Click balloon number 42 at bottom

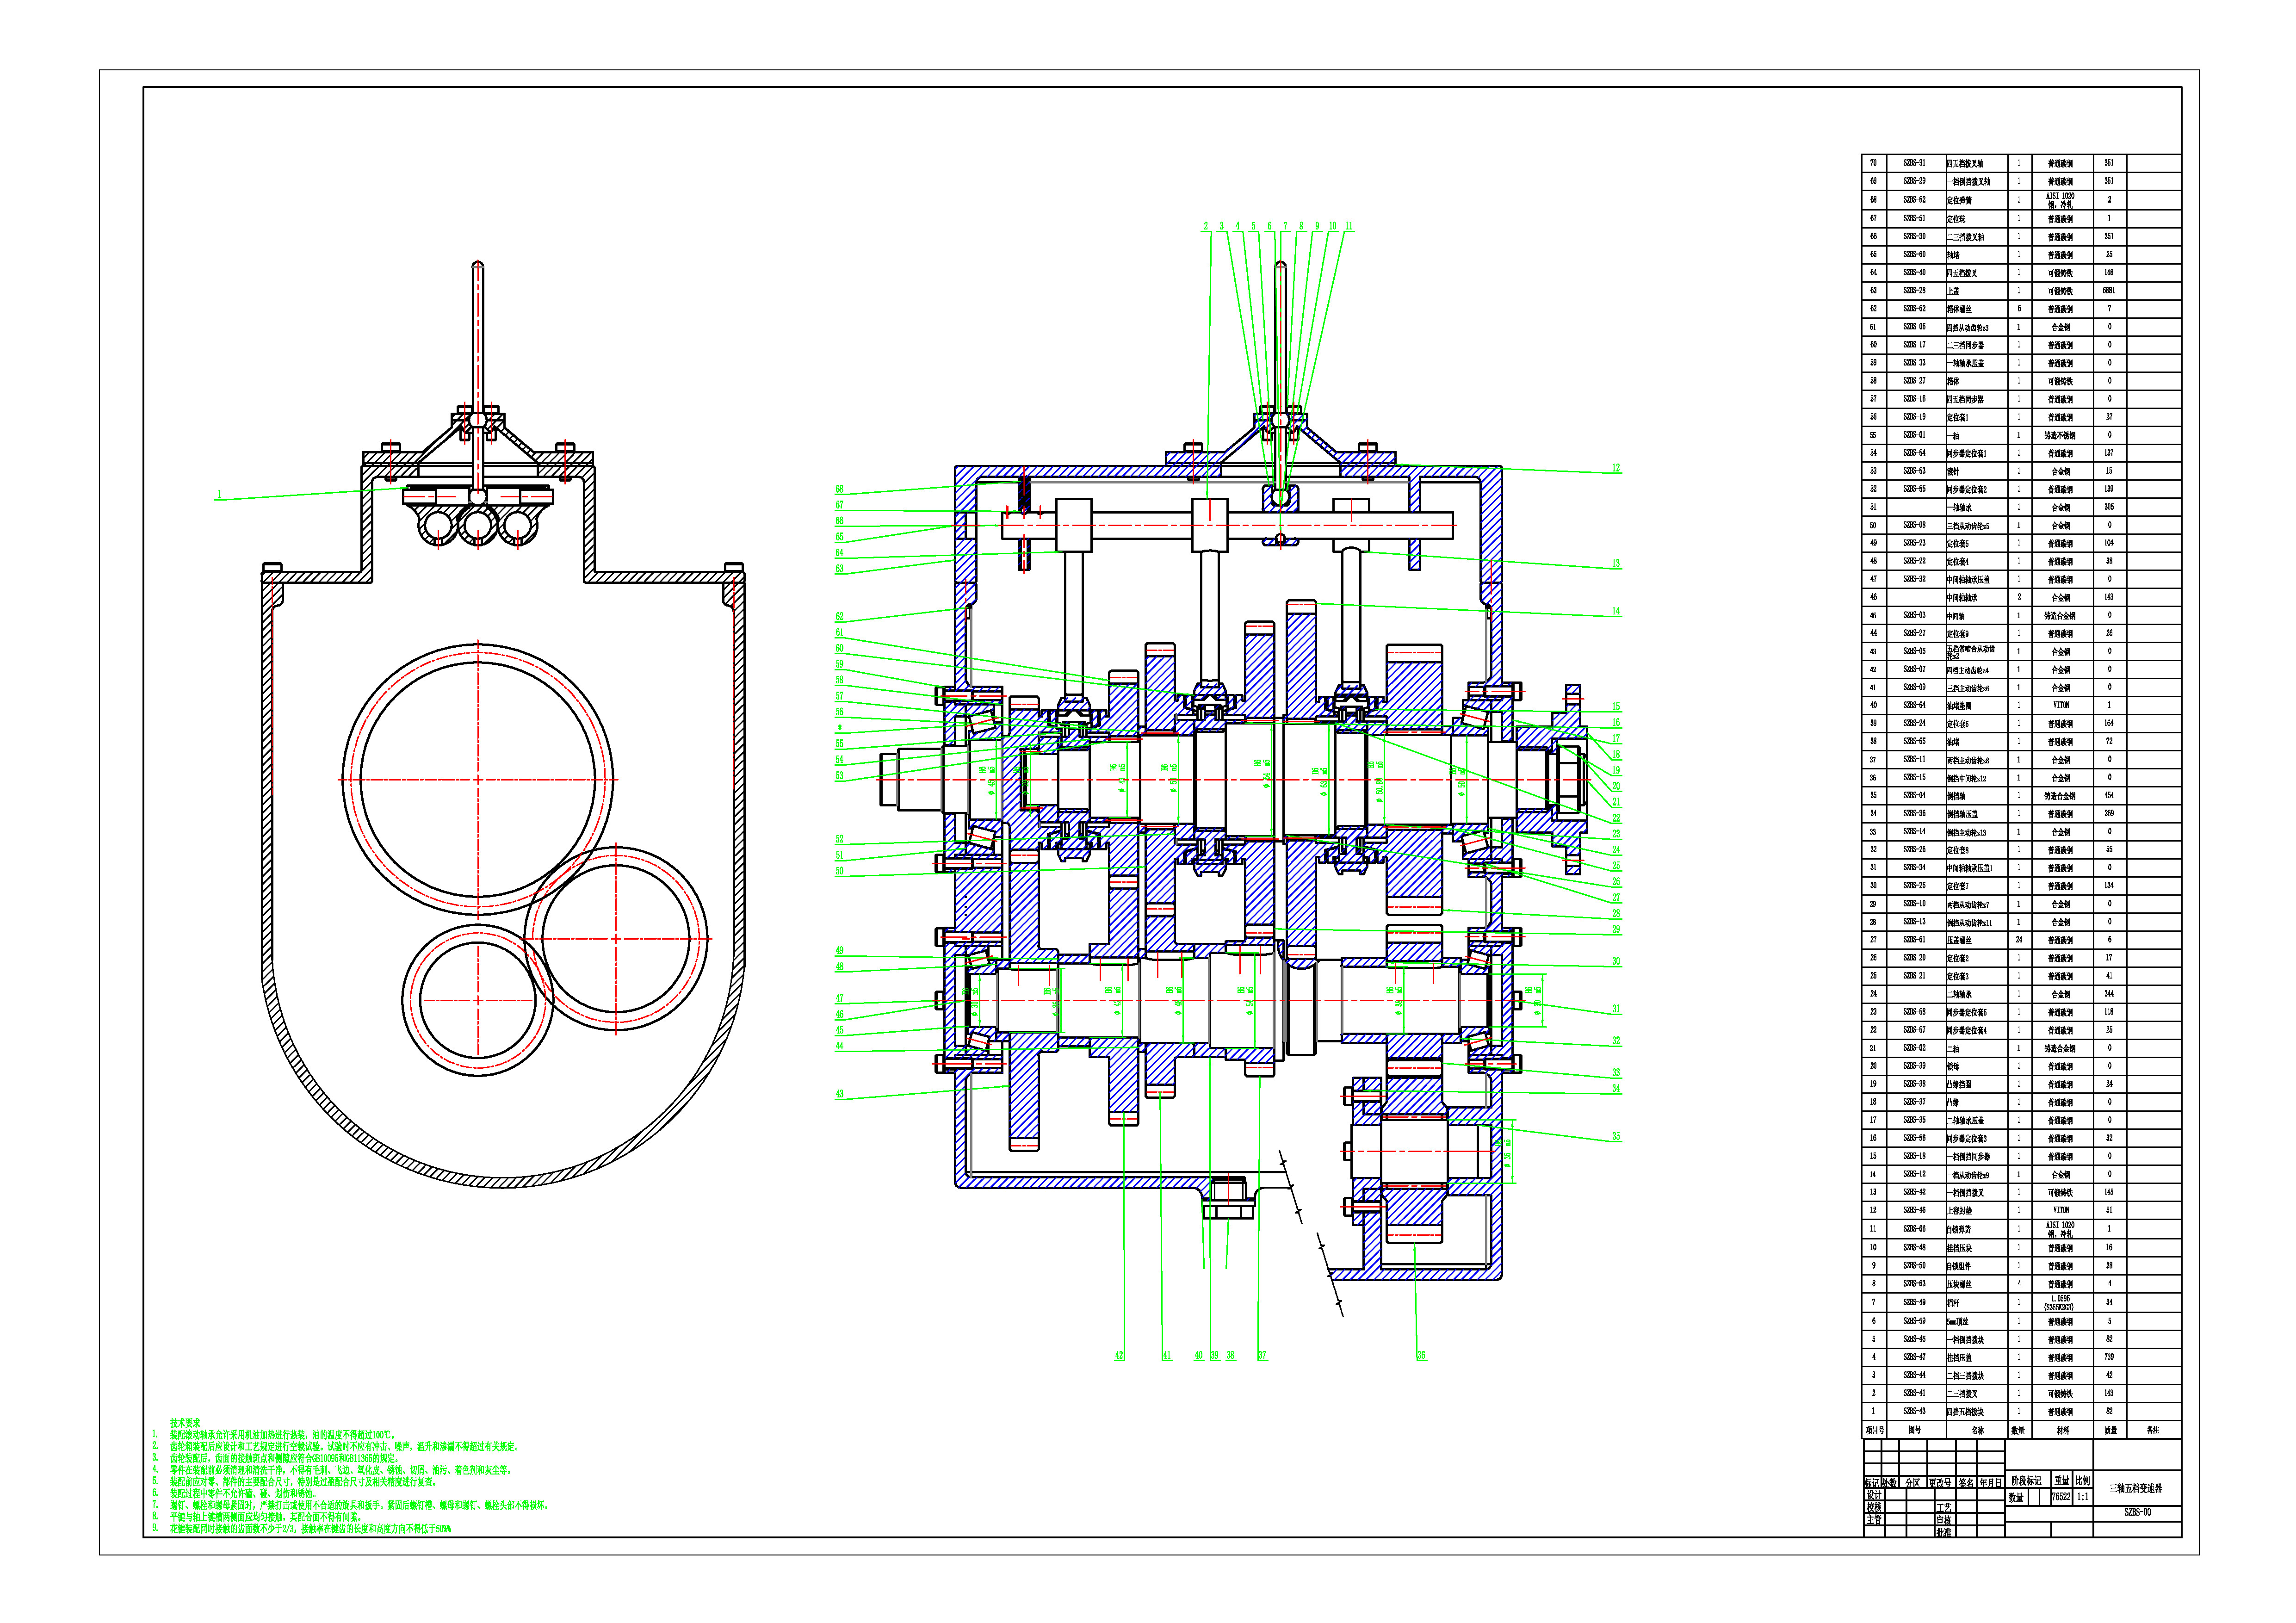(x=1119, y=1356)
